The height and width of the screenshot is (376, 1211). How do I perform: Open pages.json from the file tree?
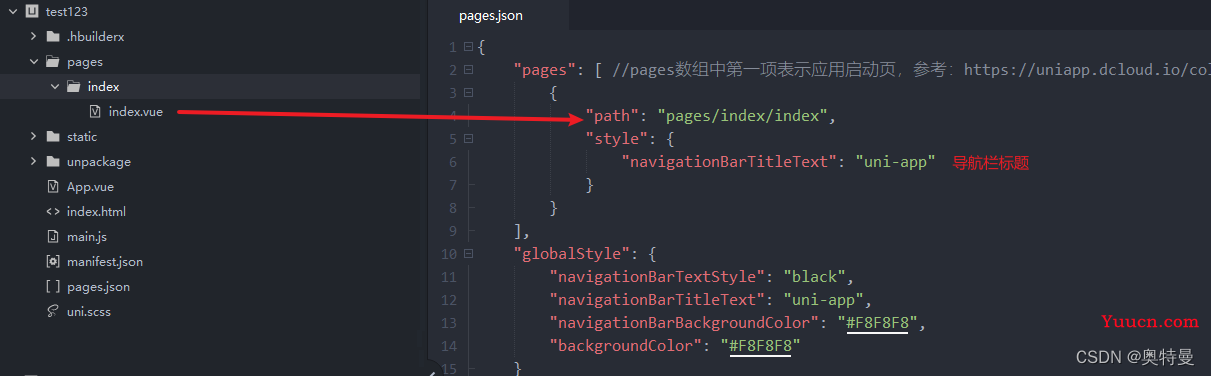click(98, 286)
